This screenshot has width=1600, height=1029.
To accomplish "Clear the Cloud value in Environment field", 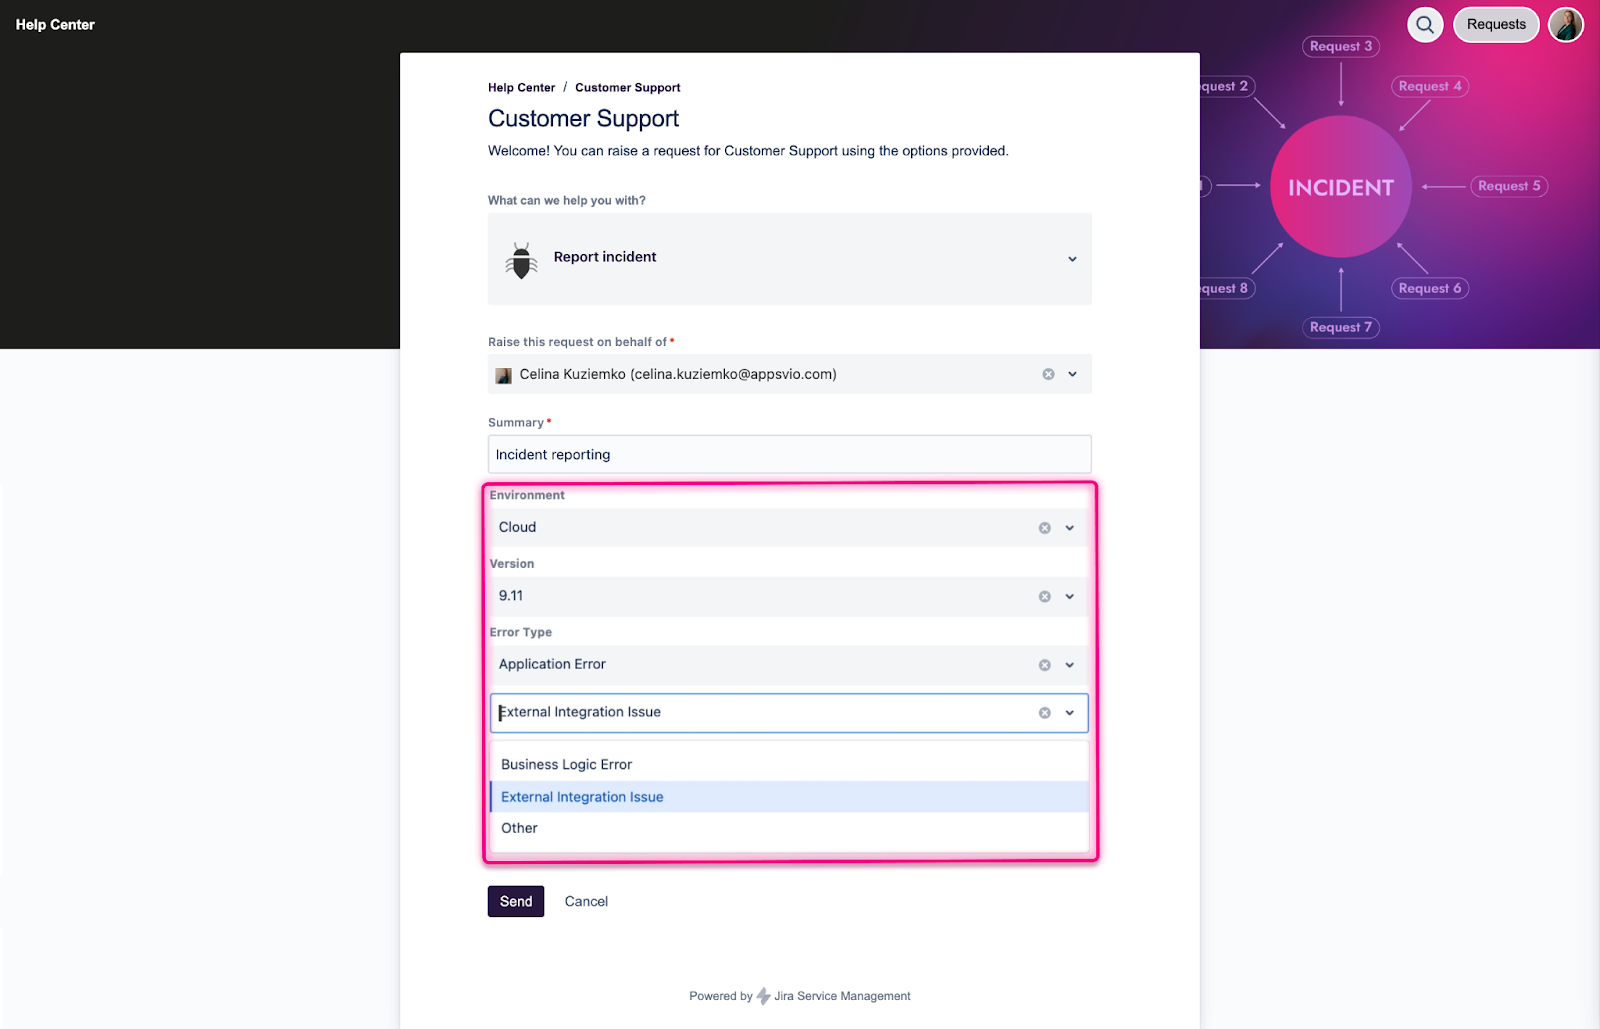I will pyautogui.click(x=1044, y=527).
